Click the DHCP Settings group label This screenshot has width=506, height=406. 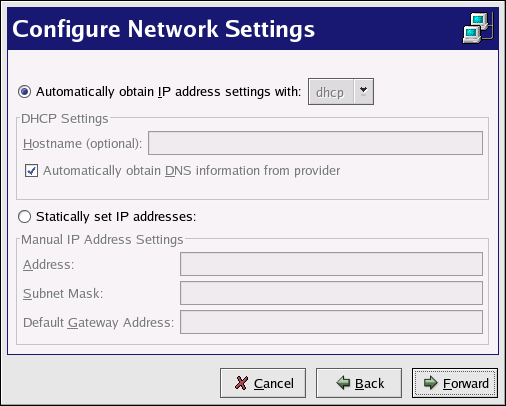click(x=65, y=119)
